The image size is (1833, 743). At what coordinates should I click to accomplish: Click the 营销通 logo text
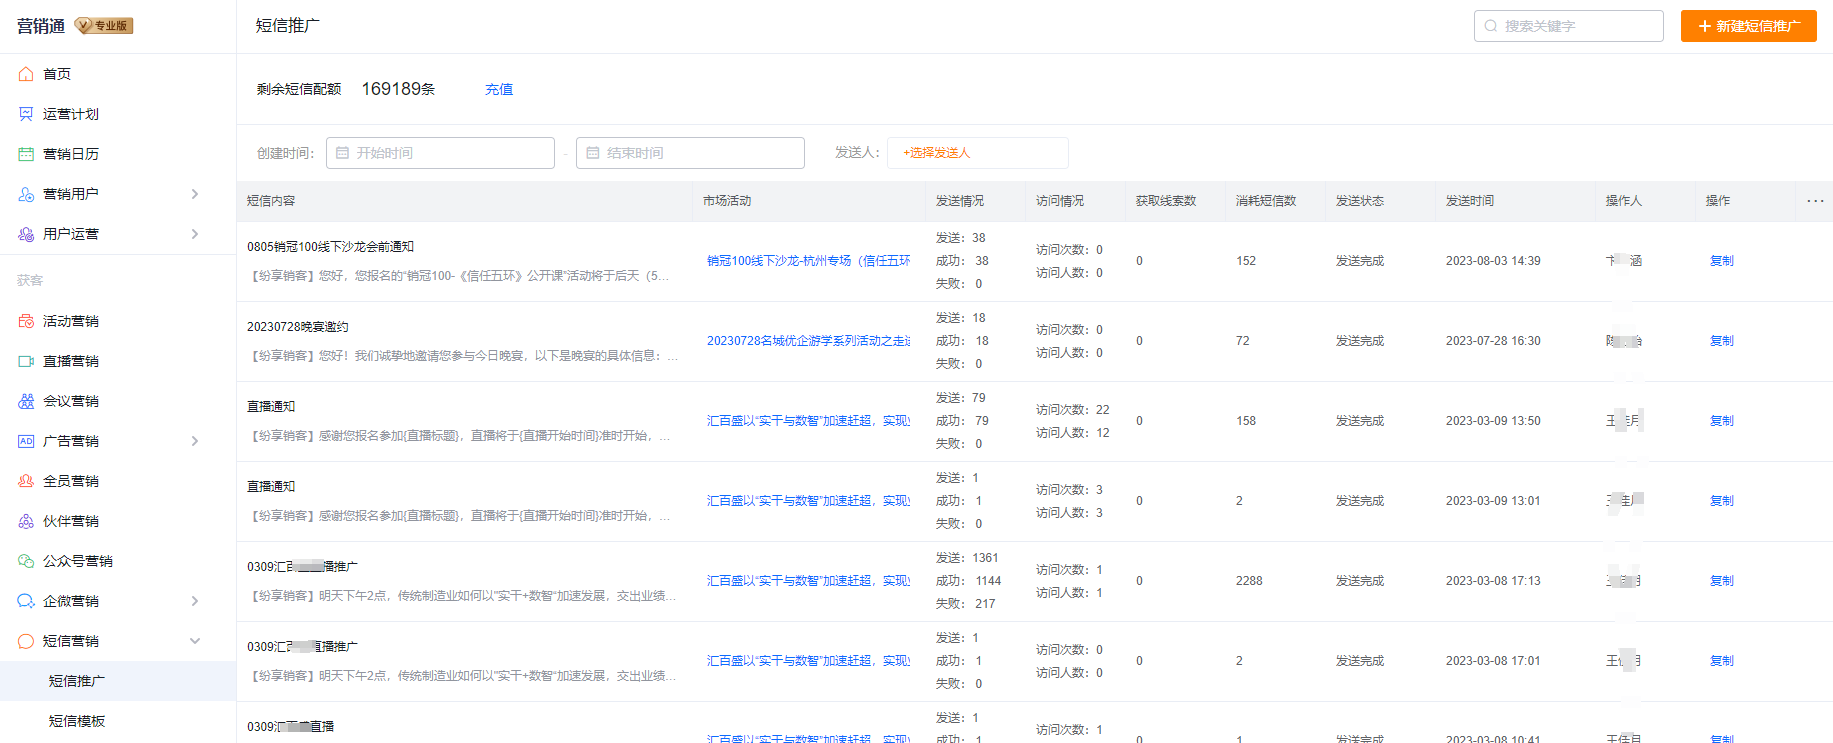coord(41,26)
